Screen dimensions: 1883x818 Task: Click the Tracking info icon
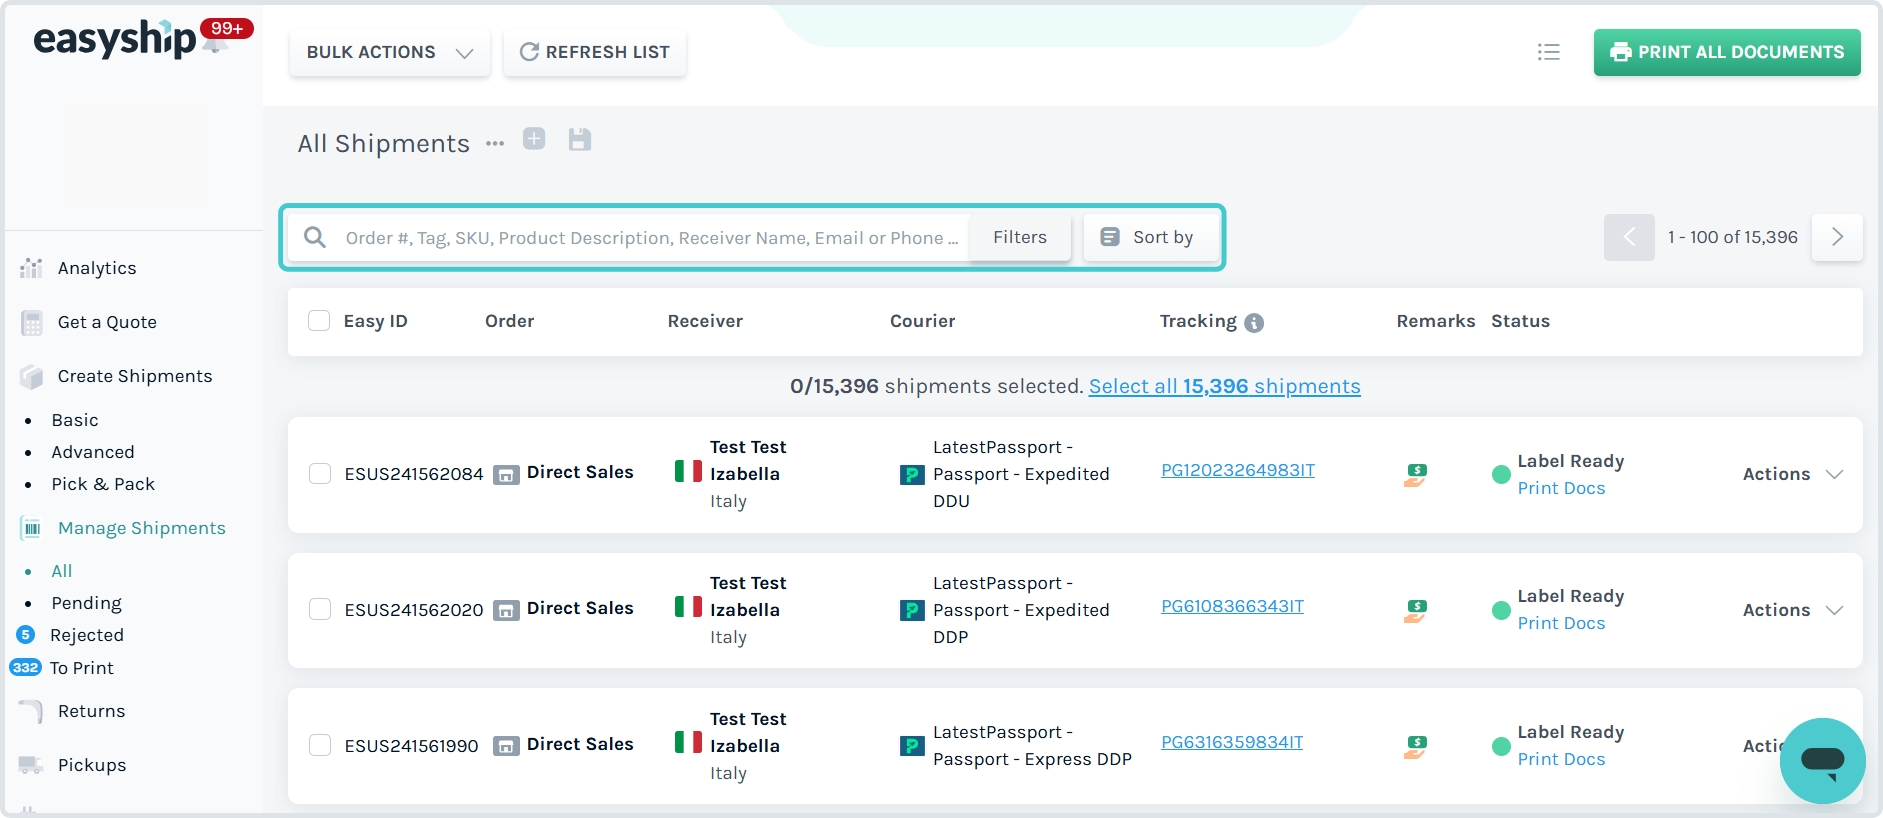[1254, 322]
